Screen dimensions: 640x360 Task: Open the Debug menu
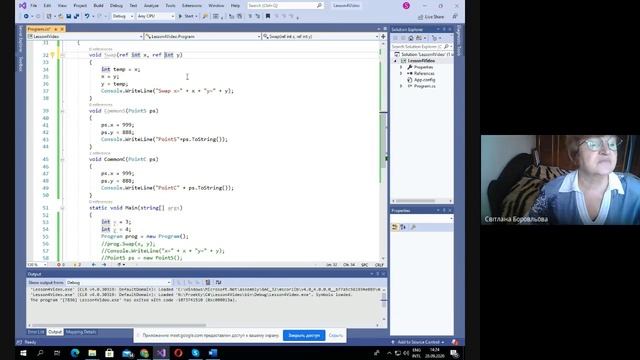tap(116, 6)
